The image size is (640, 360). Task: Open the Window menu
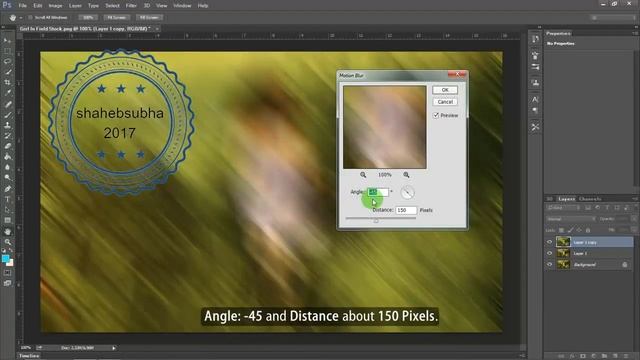click(182, 6)
